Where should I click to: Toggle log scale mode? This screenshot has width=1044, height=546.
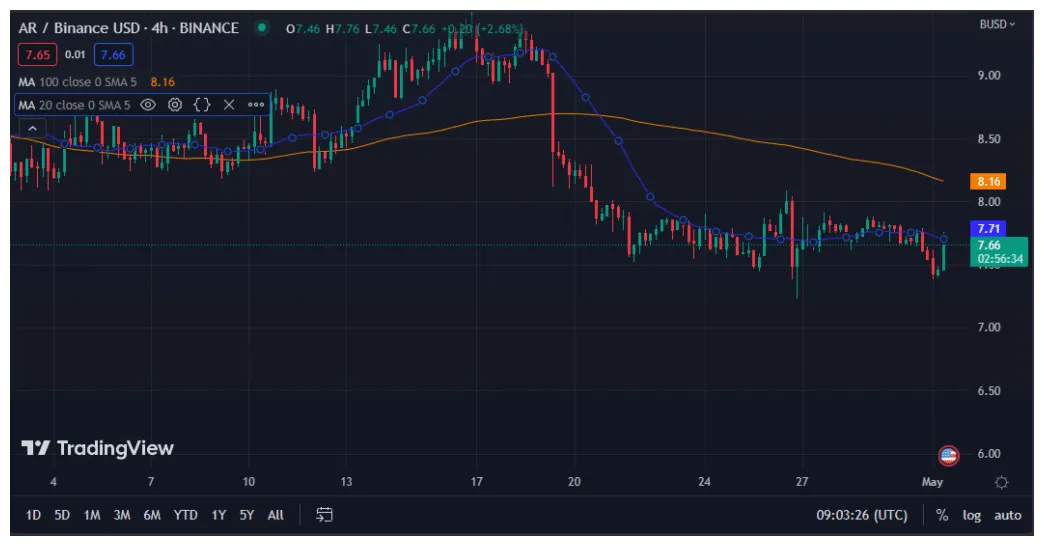click(971, 515)
